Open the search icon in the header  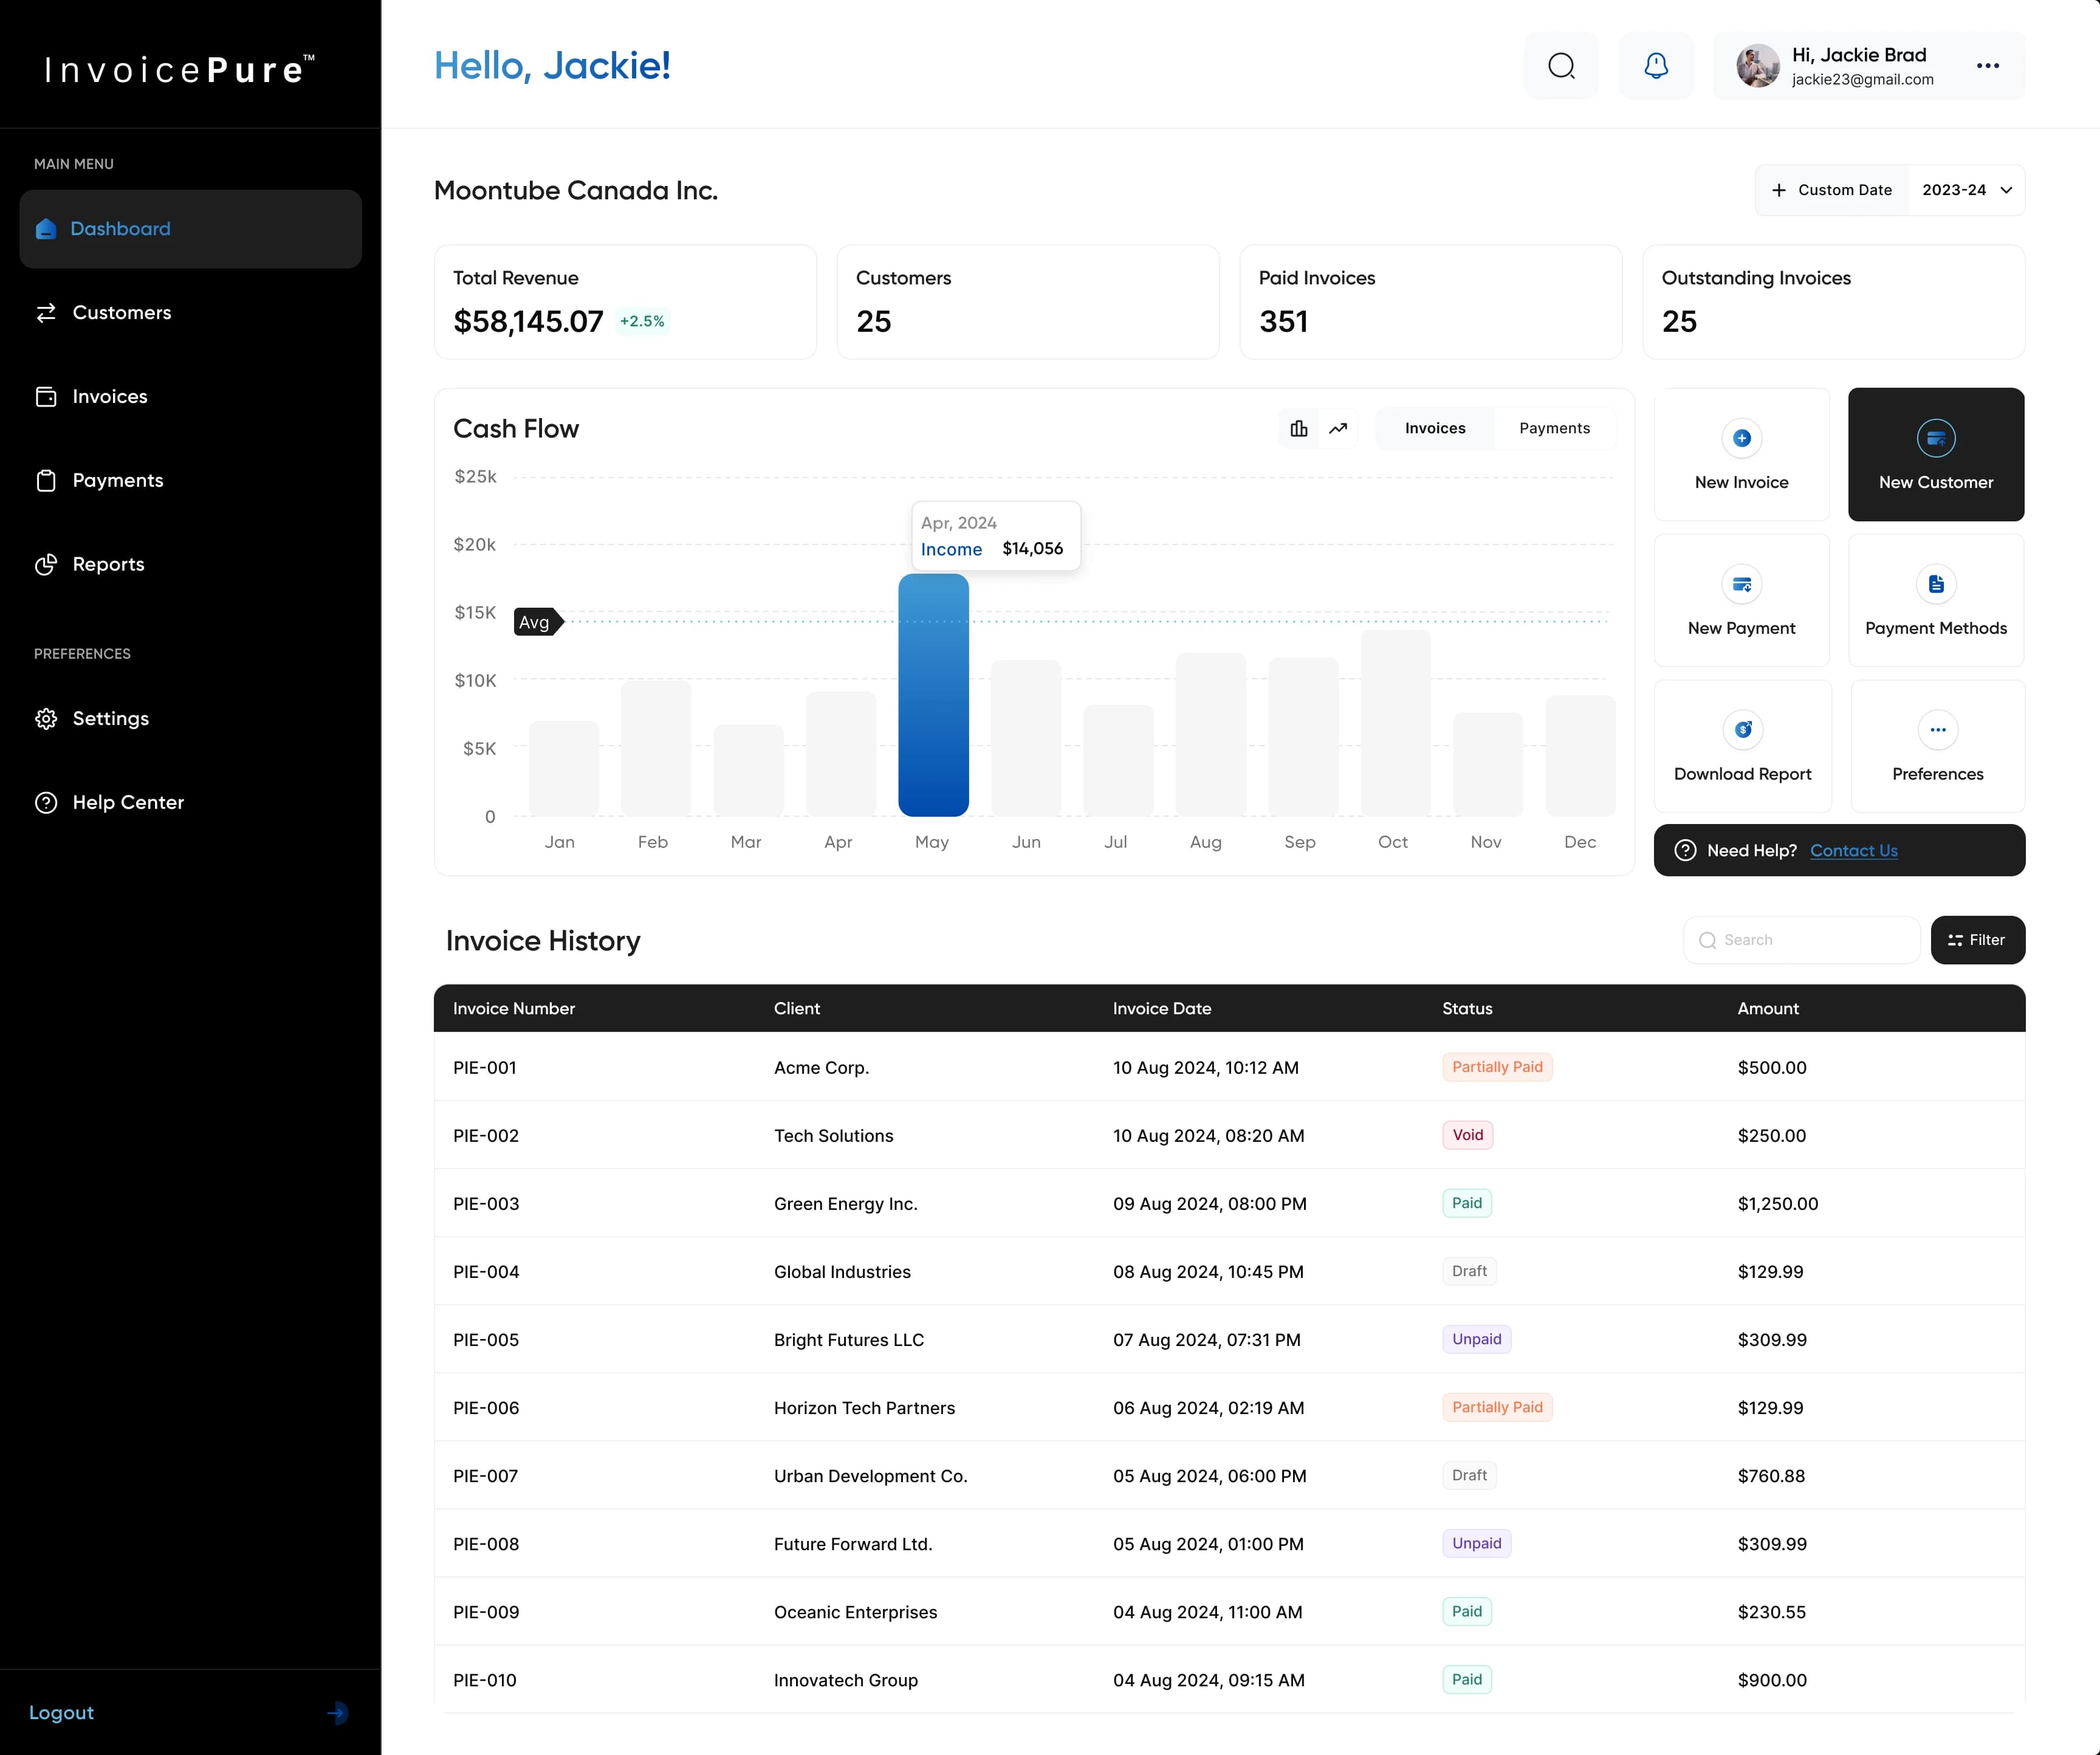coord(1561,66)
